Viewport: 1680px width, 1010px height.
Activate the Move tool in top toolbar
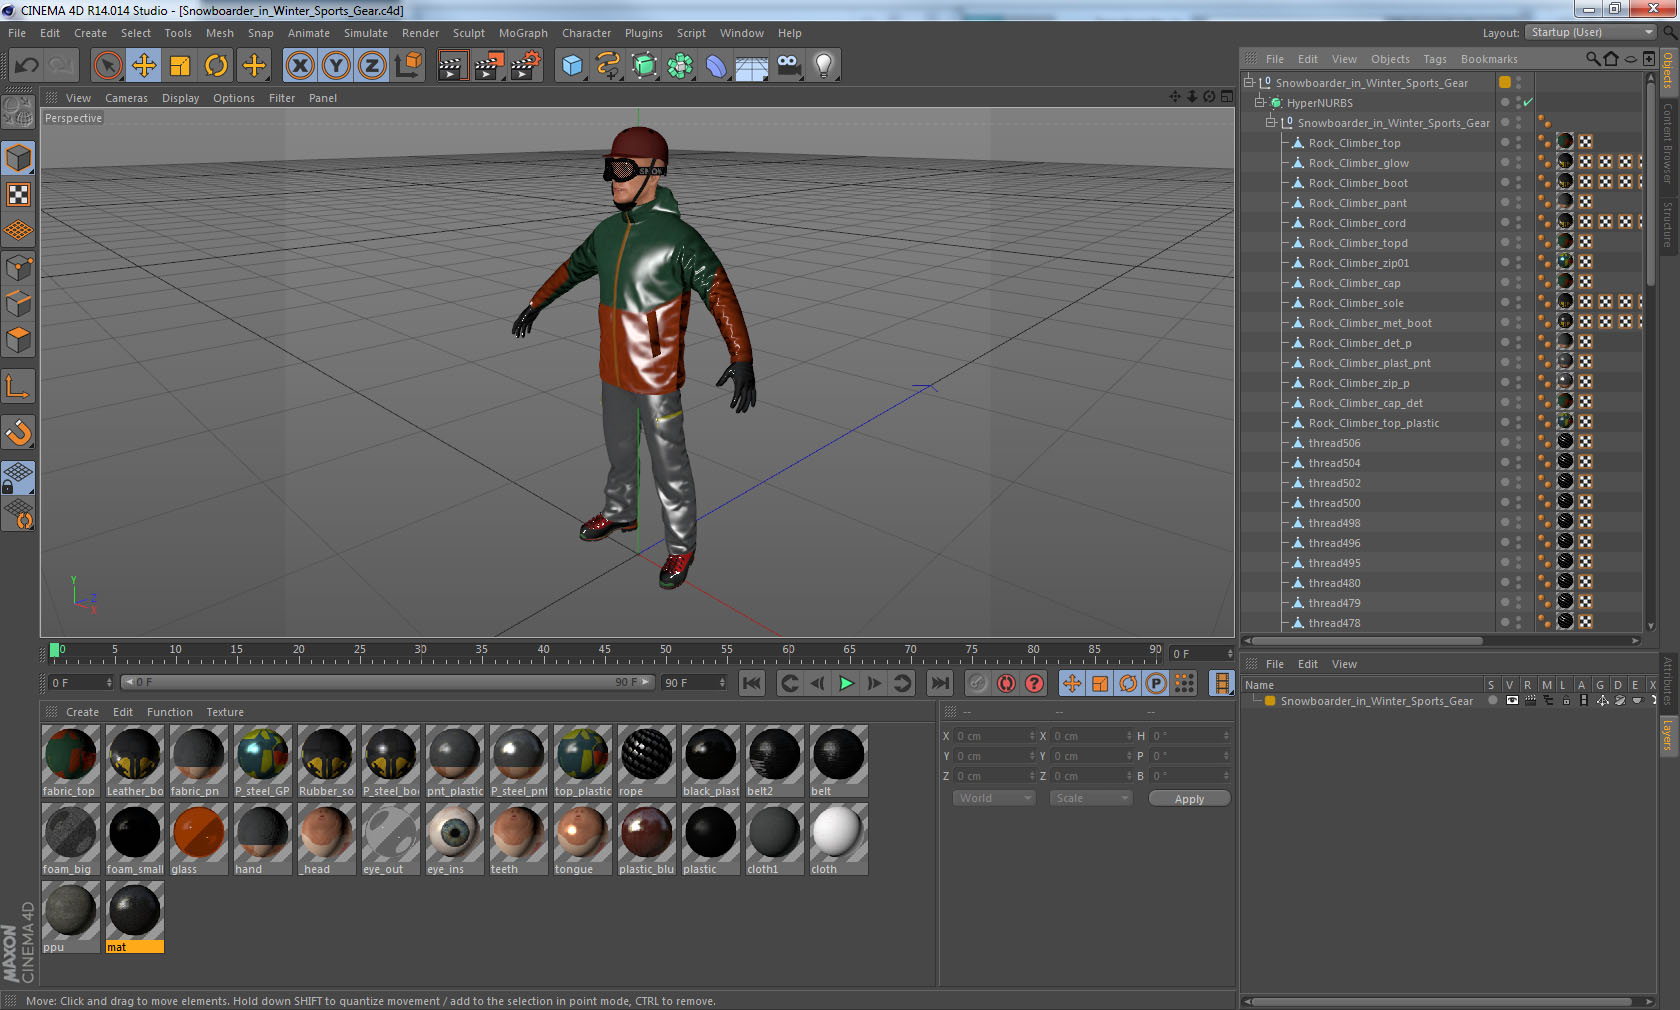point(144,66)
